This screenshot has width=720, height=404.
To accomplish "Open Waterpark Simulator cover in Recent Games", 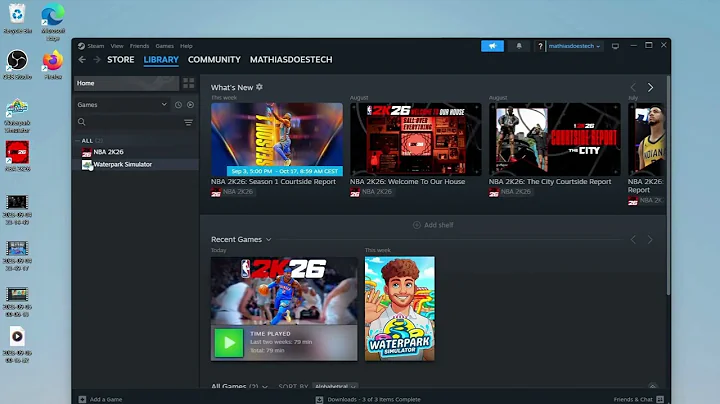I will tap(399, 309).
